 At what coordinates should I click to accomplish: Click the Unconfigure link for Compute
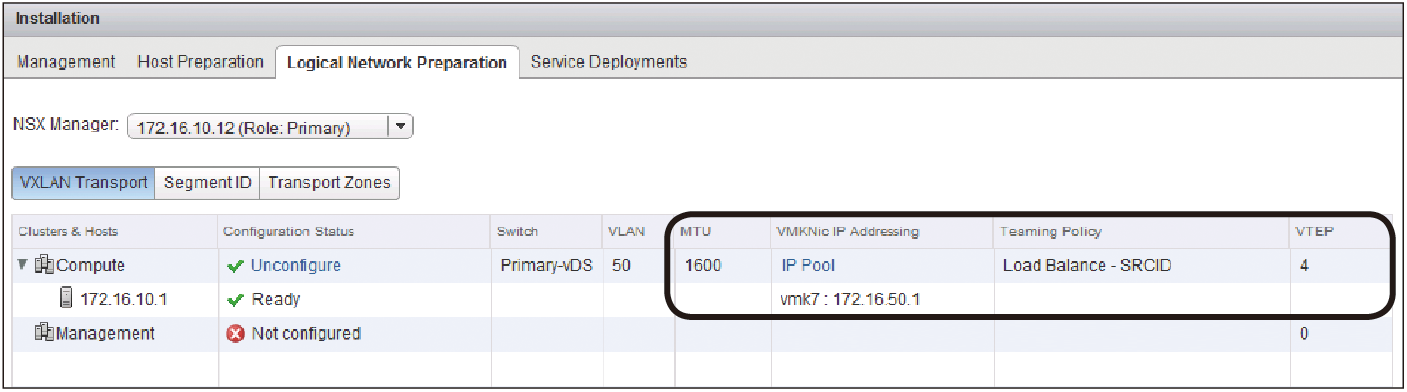(296, 266)
